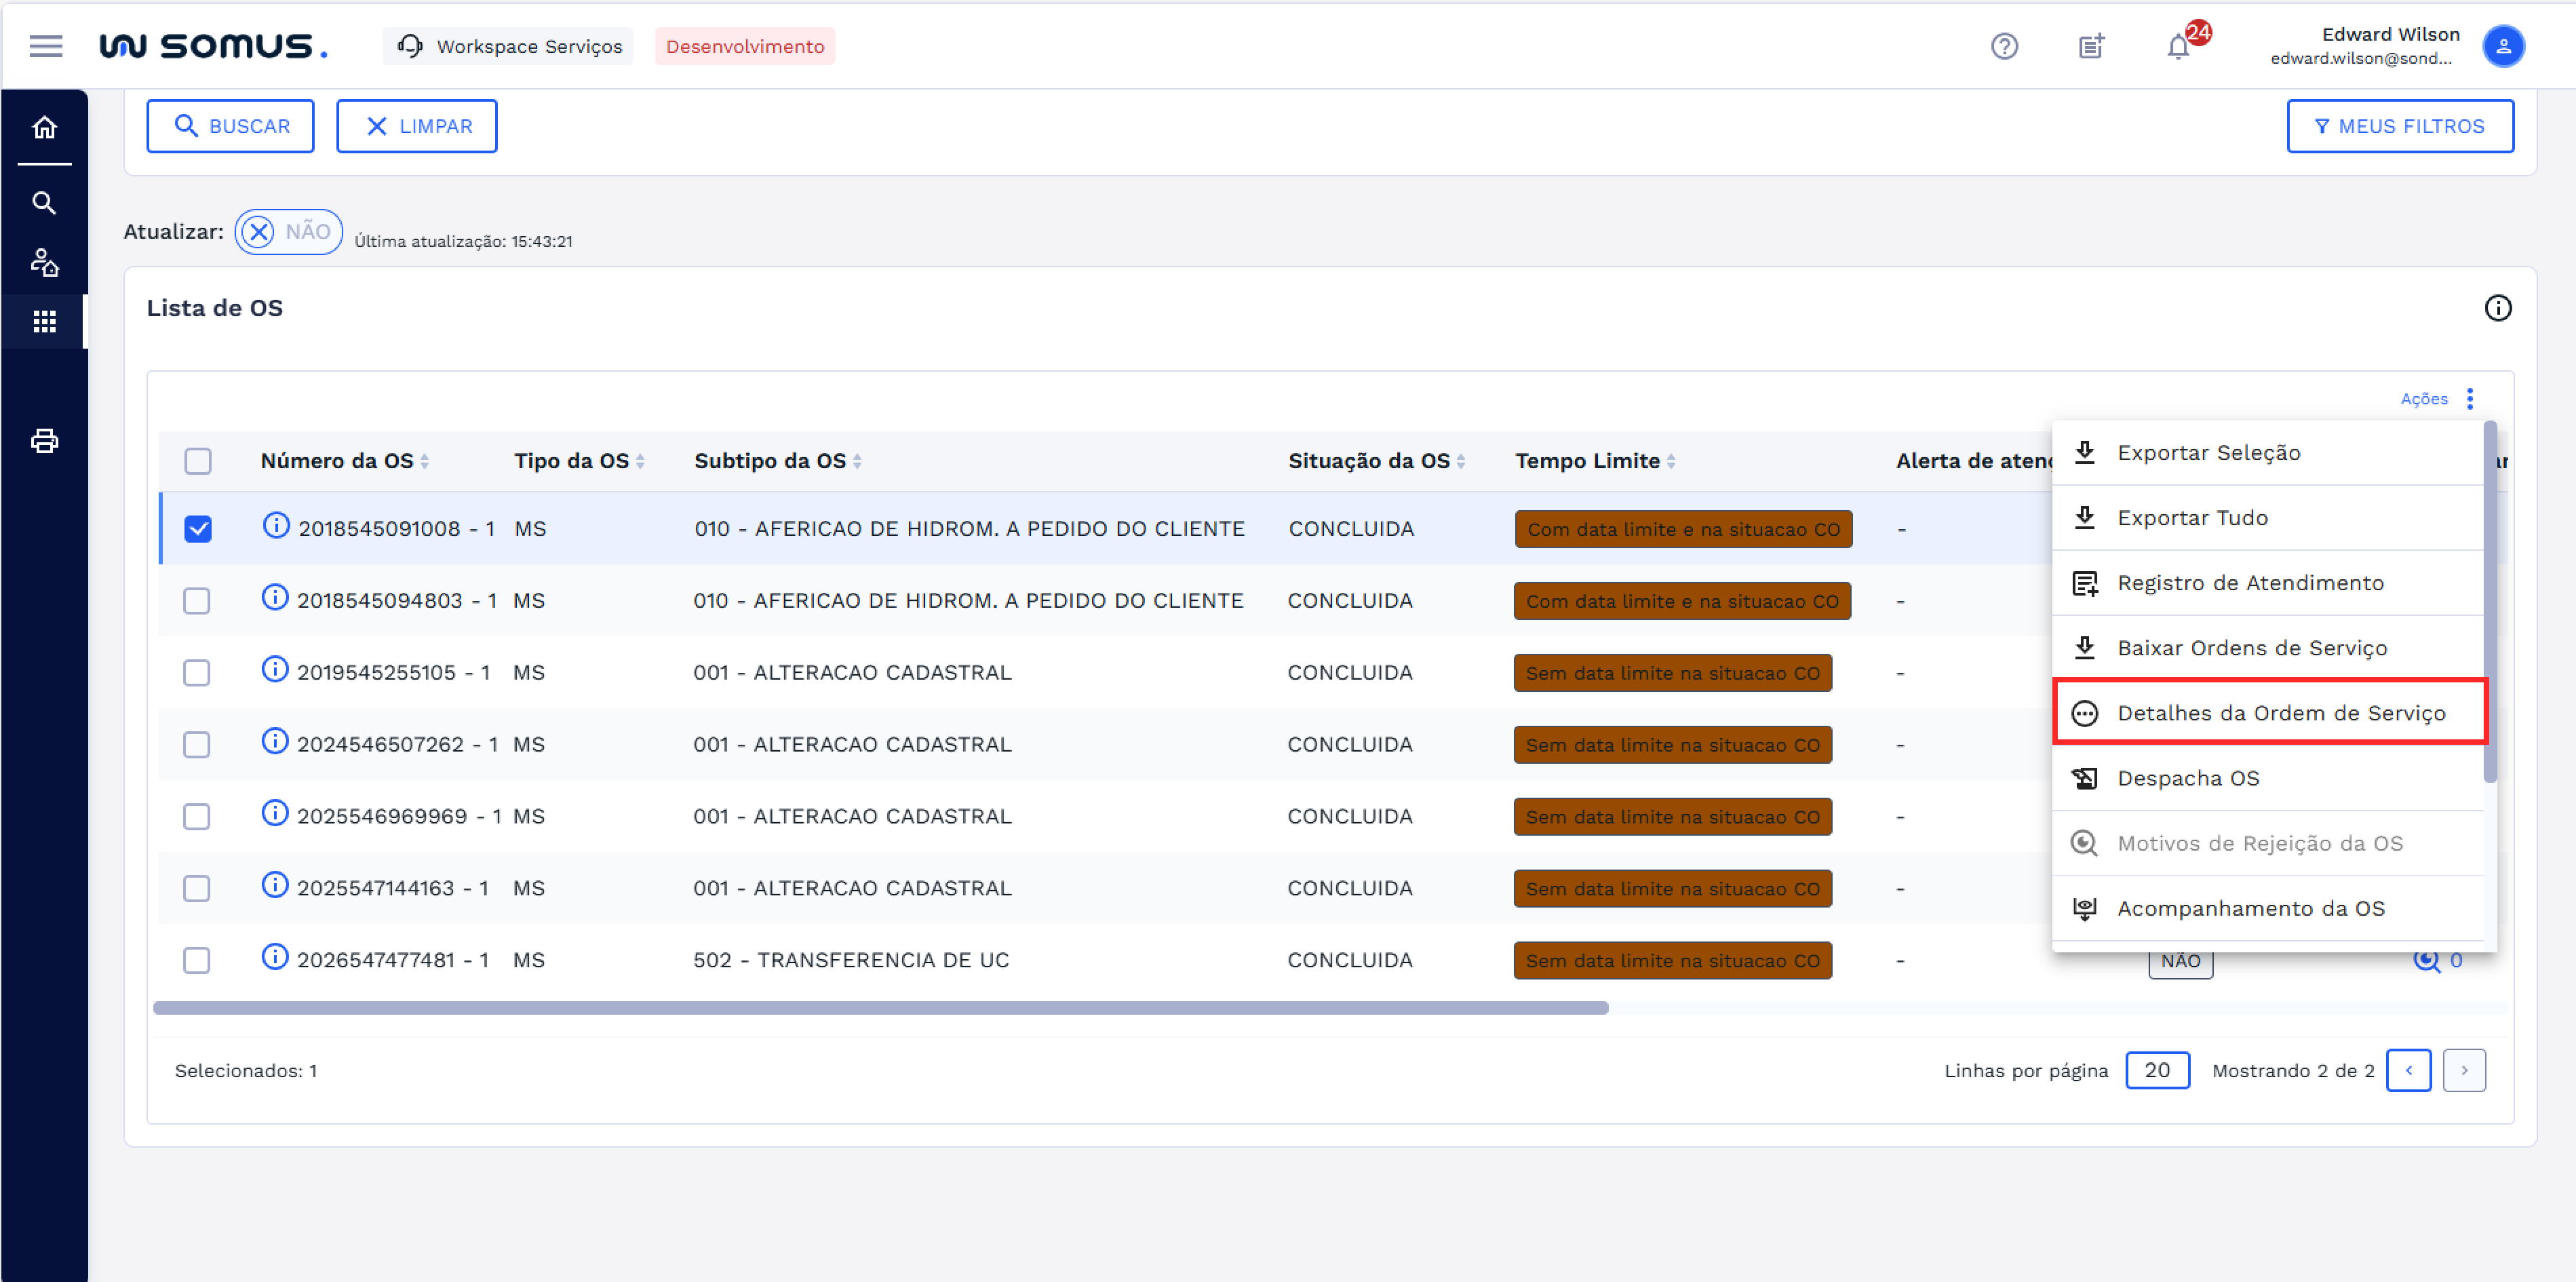Click the help question mark icon
Viewport: 2576px width, 1282px height.
2004,46
